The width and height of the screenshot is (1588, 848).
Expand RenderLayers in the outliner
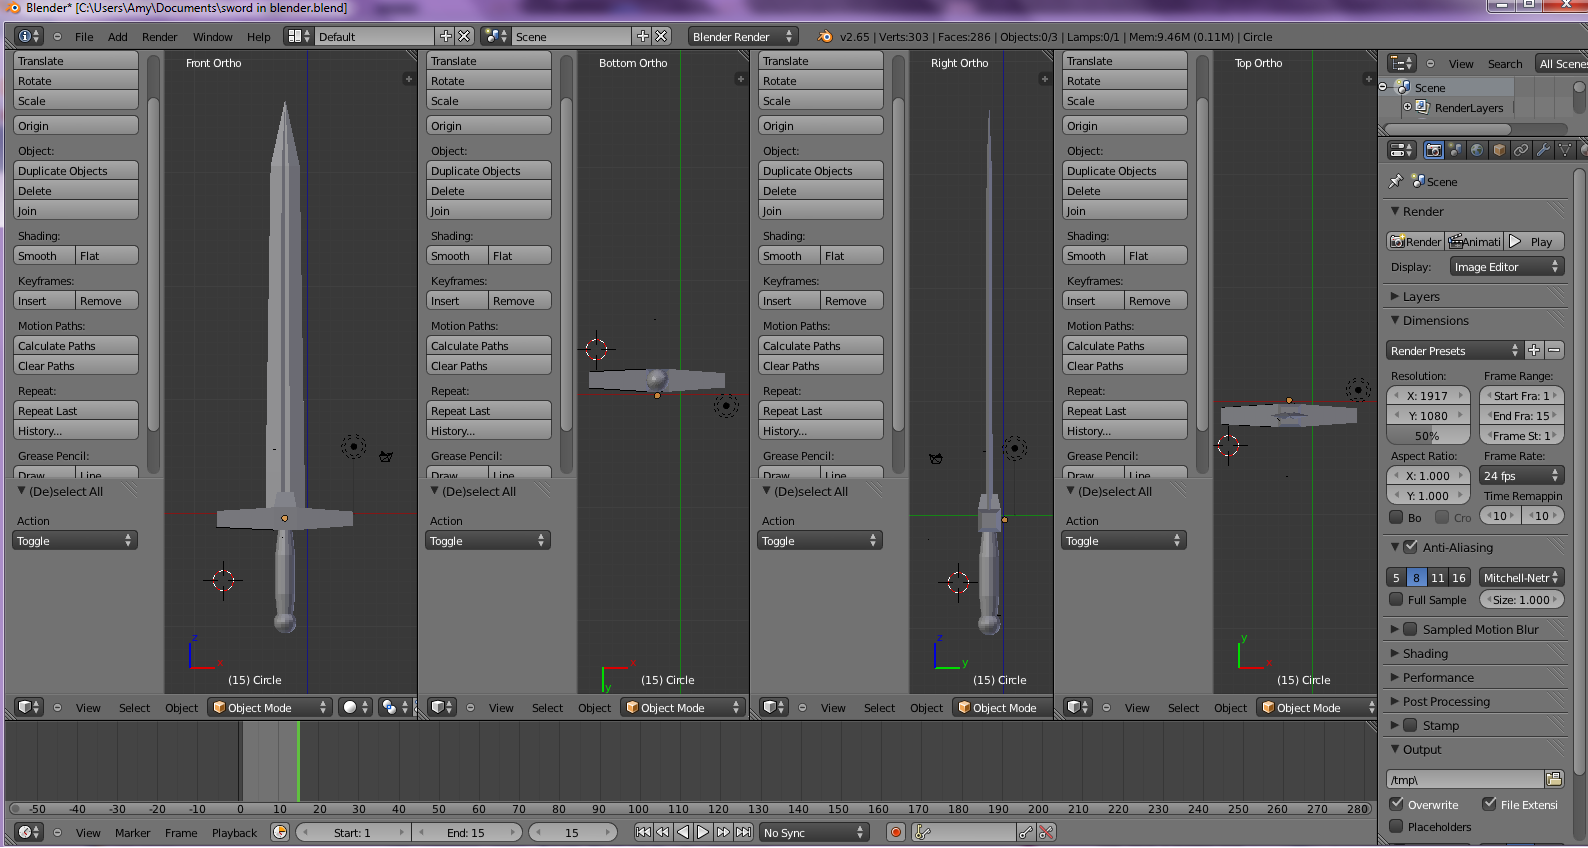click(1407, 107)
